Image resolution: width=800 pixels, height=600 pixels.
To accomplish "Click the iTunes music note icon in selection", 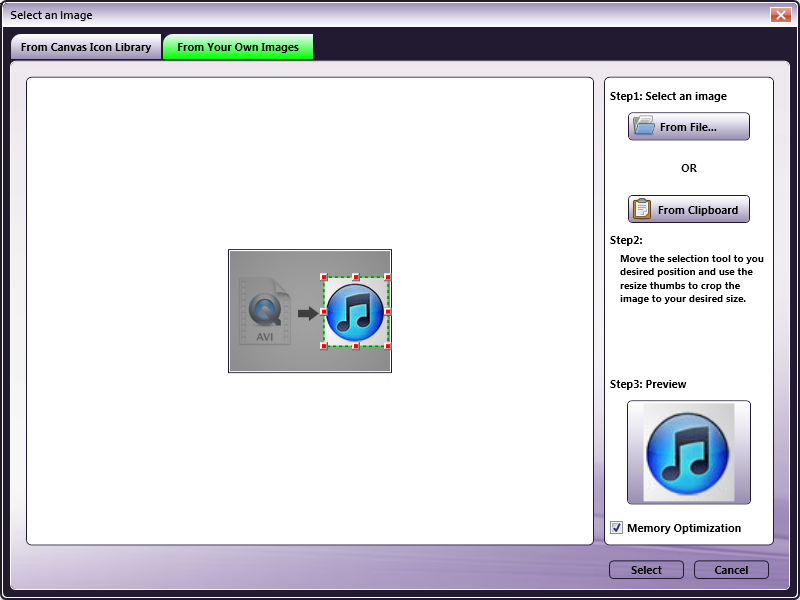I will coord(355,312).
